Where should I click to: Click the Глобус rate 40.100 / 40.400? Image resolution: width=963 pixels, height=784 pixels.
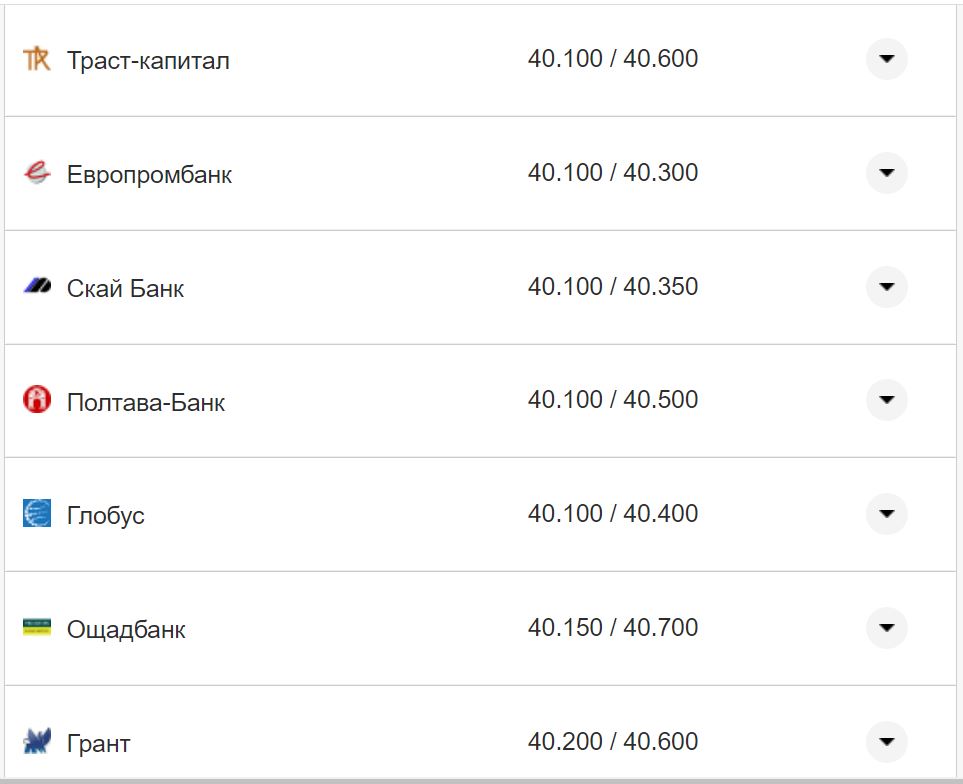coord(613,514)
